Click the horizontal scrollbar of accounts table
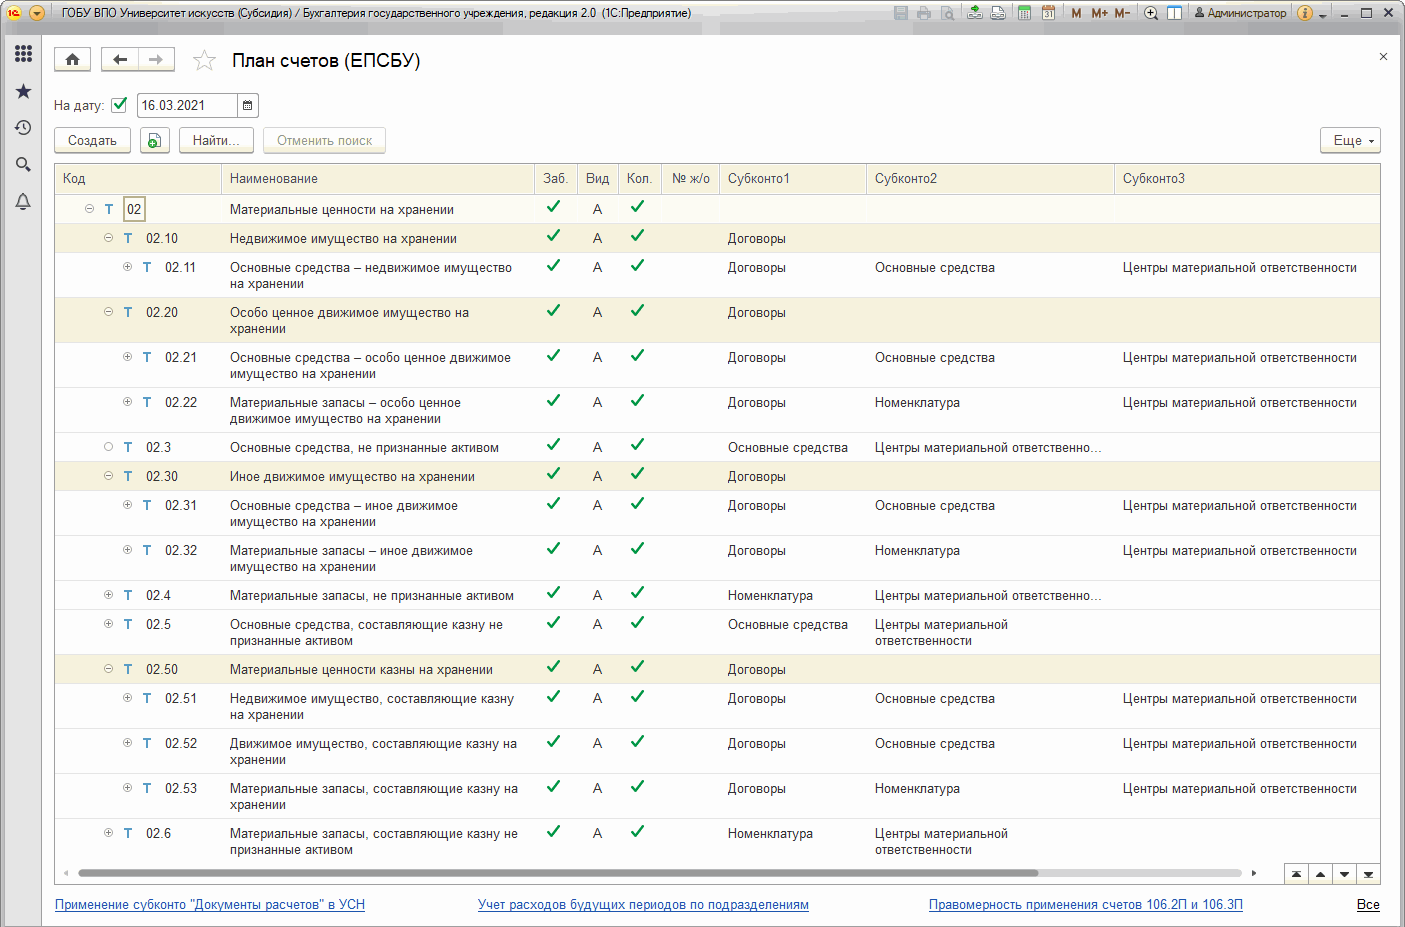This screenshot has height=927, width=1405. pos(558,873)
